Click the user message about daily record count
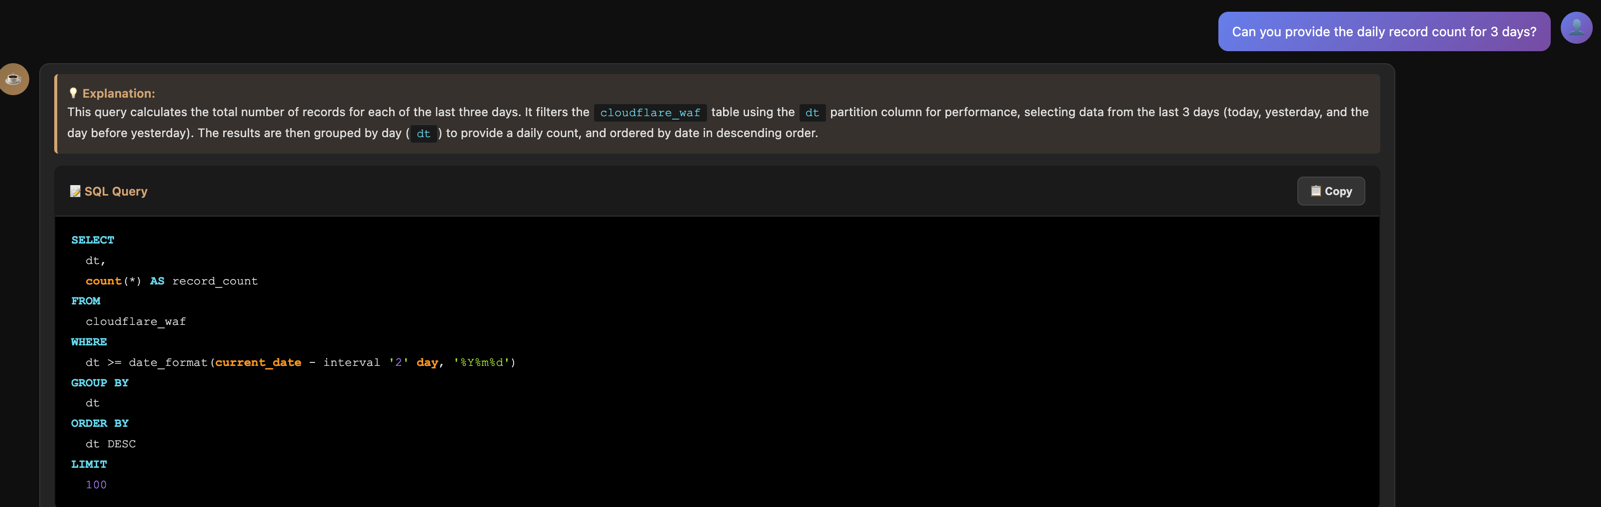Screen dimensions: 1601x507 tap(1384, 32)
